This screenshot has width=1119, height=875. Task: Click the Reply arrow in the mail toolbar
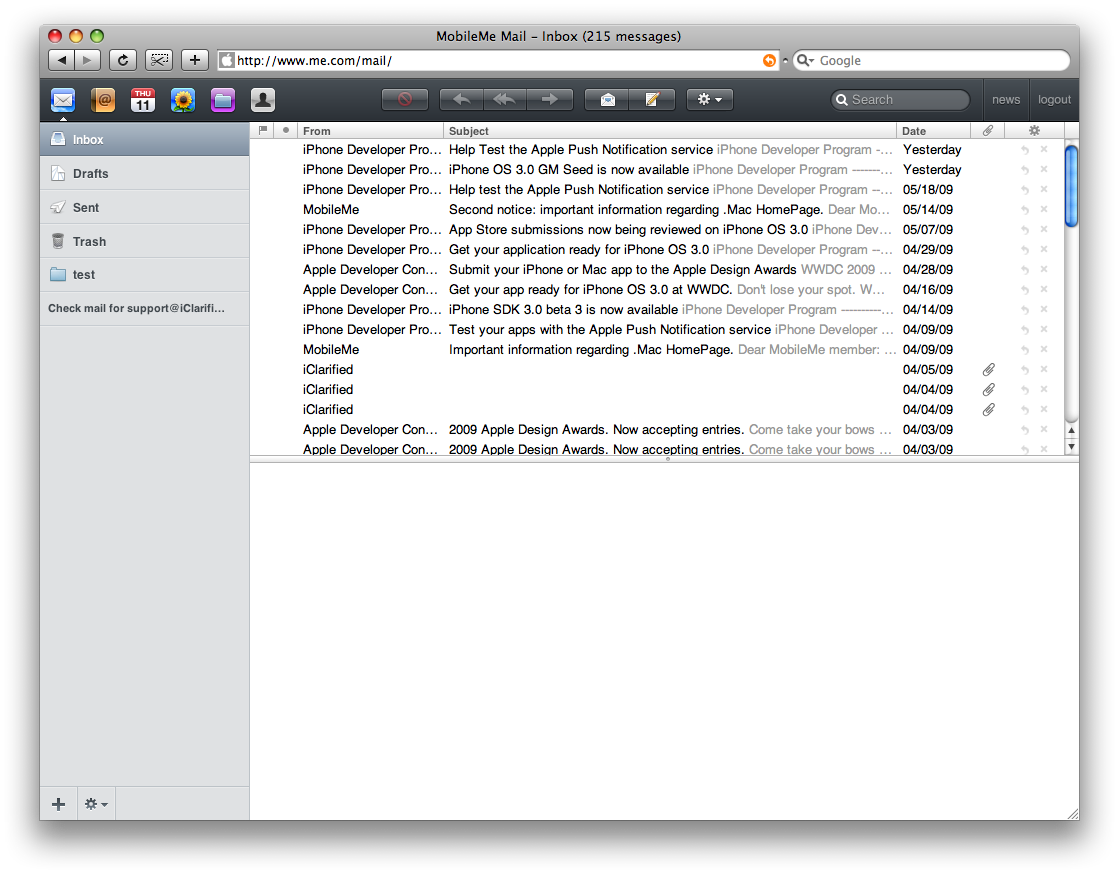pos(461,100)
